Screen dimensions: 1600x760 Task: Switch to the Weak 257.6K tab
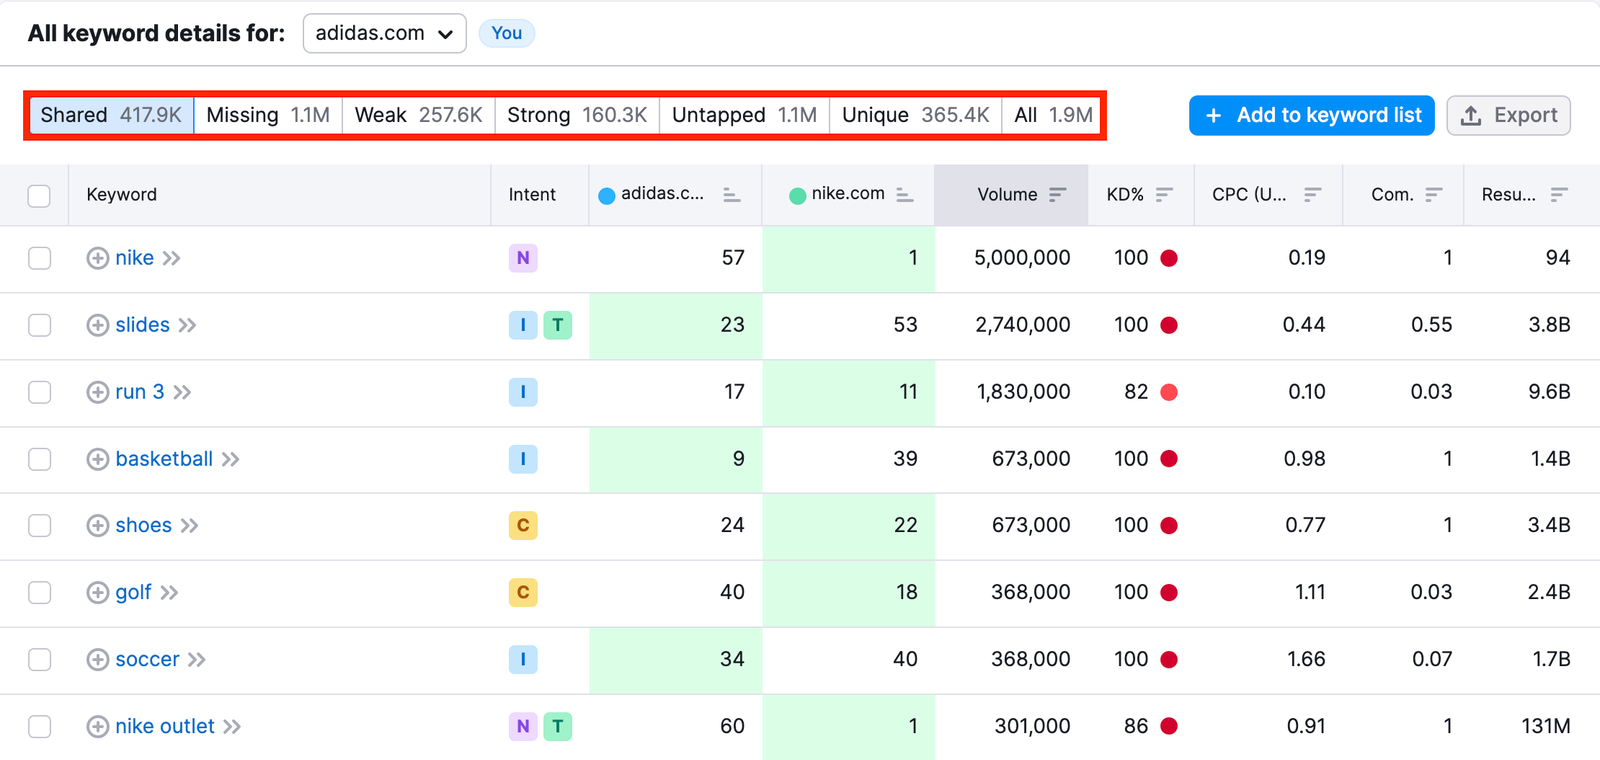point(419,115)
